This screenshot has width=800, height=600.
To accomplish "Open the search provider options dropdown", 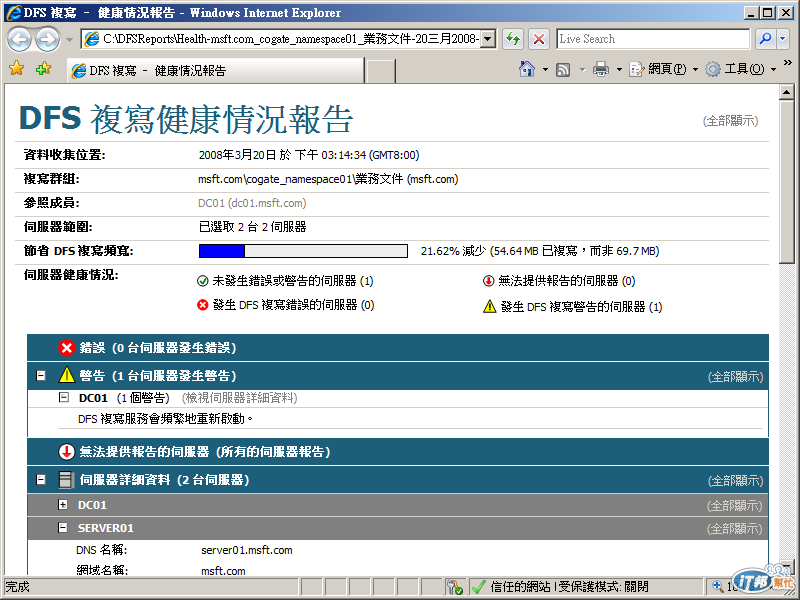I will [x=783, y=39].
